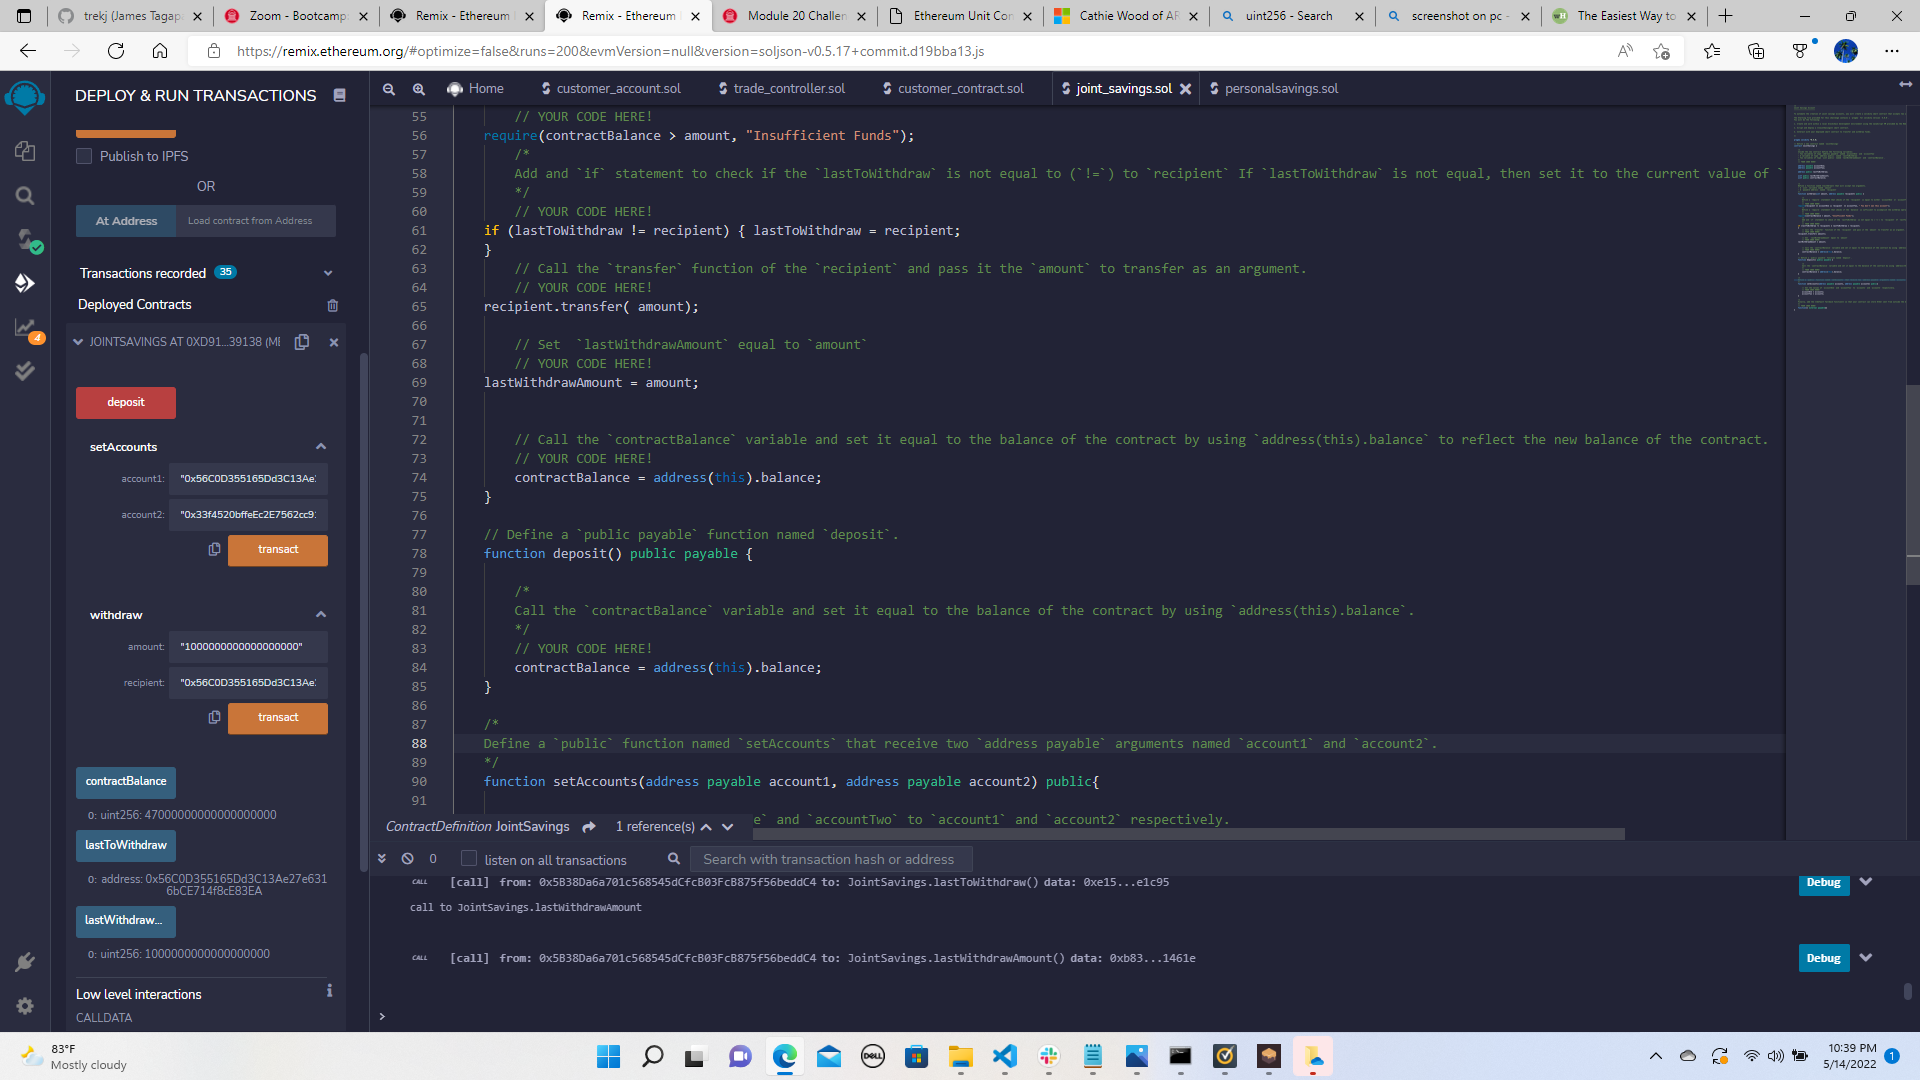Screen dimensions: 1920x1080
Task: Copy setAccounts calldata to clipboard
Action: coord(214,549)
